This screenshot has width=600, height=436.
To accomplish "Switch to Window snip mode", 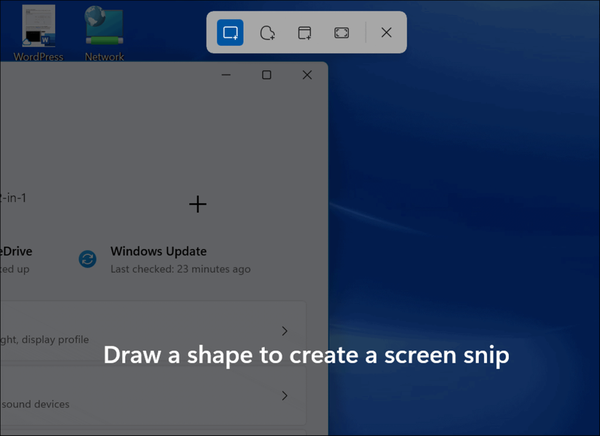I will (x=305, y=33).
